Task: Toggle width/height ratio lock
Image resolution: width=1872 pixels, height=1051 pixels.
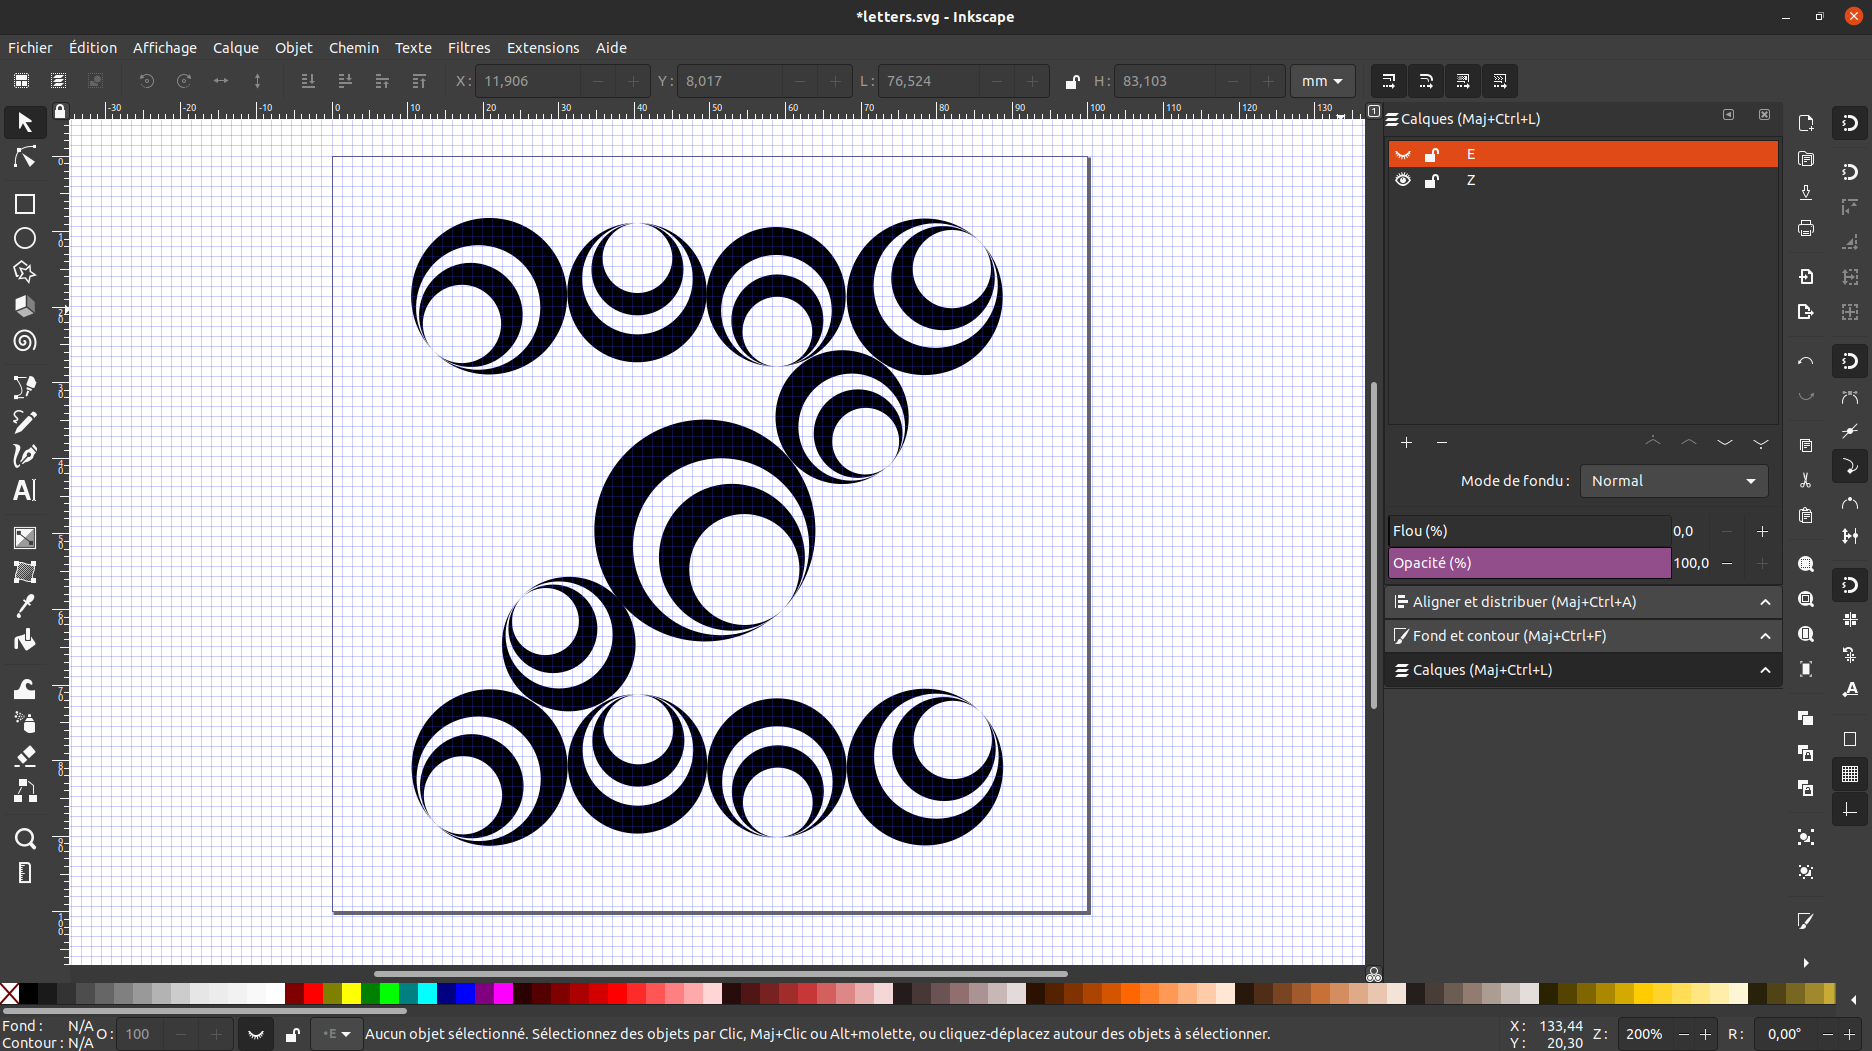Action: click(x=1072, y=82)
